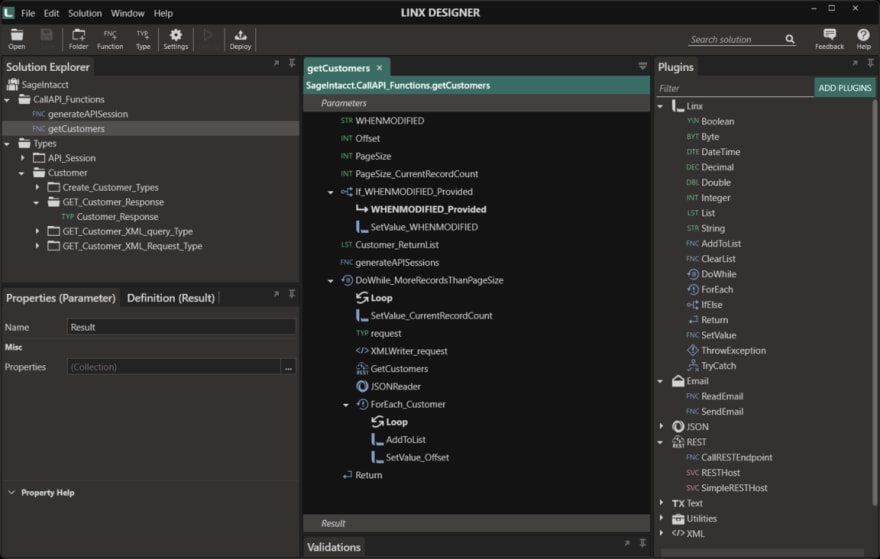Collapse the CallAPI_Functions folder

[x=7, y=100]
